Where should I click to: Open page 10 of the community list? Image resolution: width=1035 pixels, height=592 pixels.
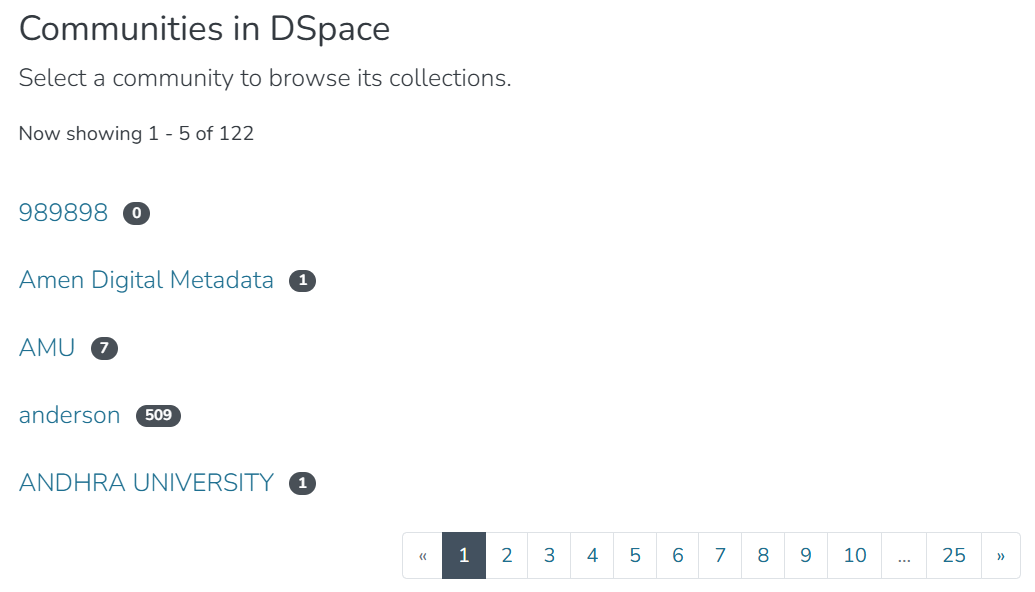coord(853,555)
